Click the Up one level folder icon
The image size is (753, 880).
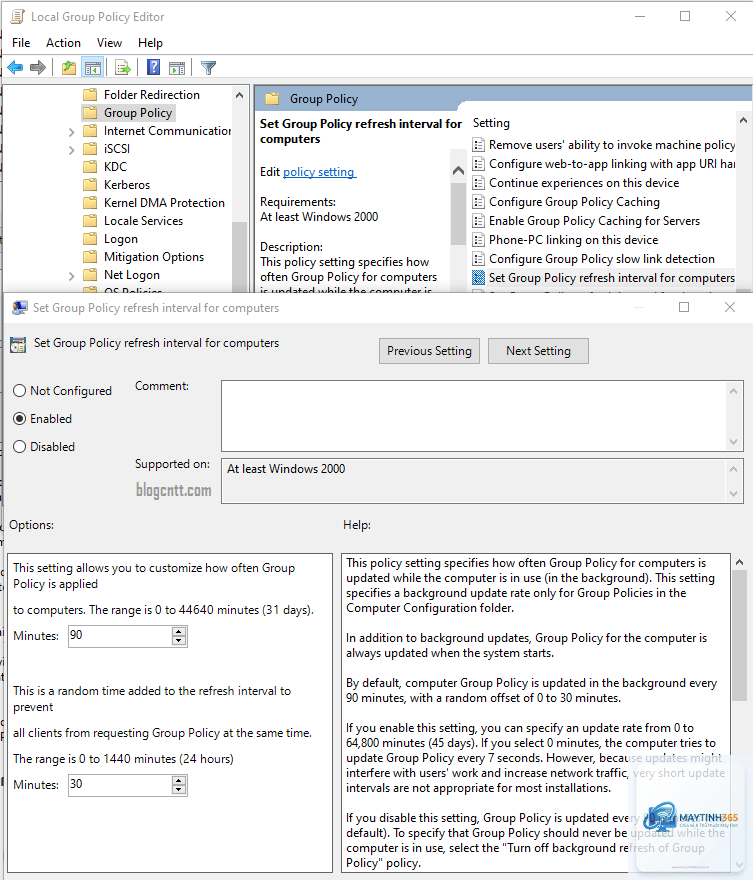pos(68,68)
